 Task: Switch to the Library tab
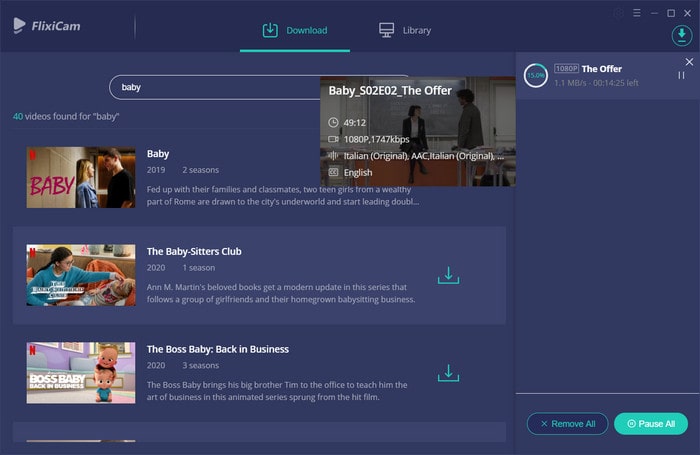(404, 30)
